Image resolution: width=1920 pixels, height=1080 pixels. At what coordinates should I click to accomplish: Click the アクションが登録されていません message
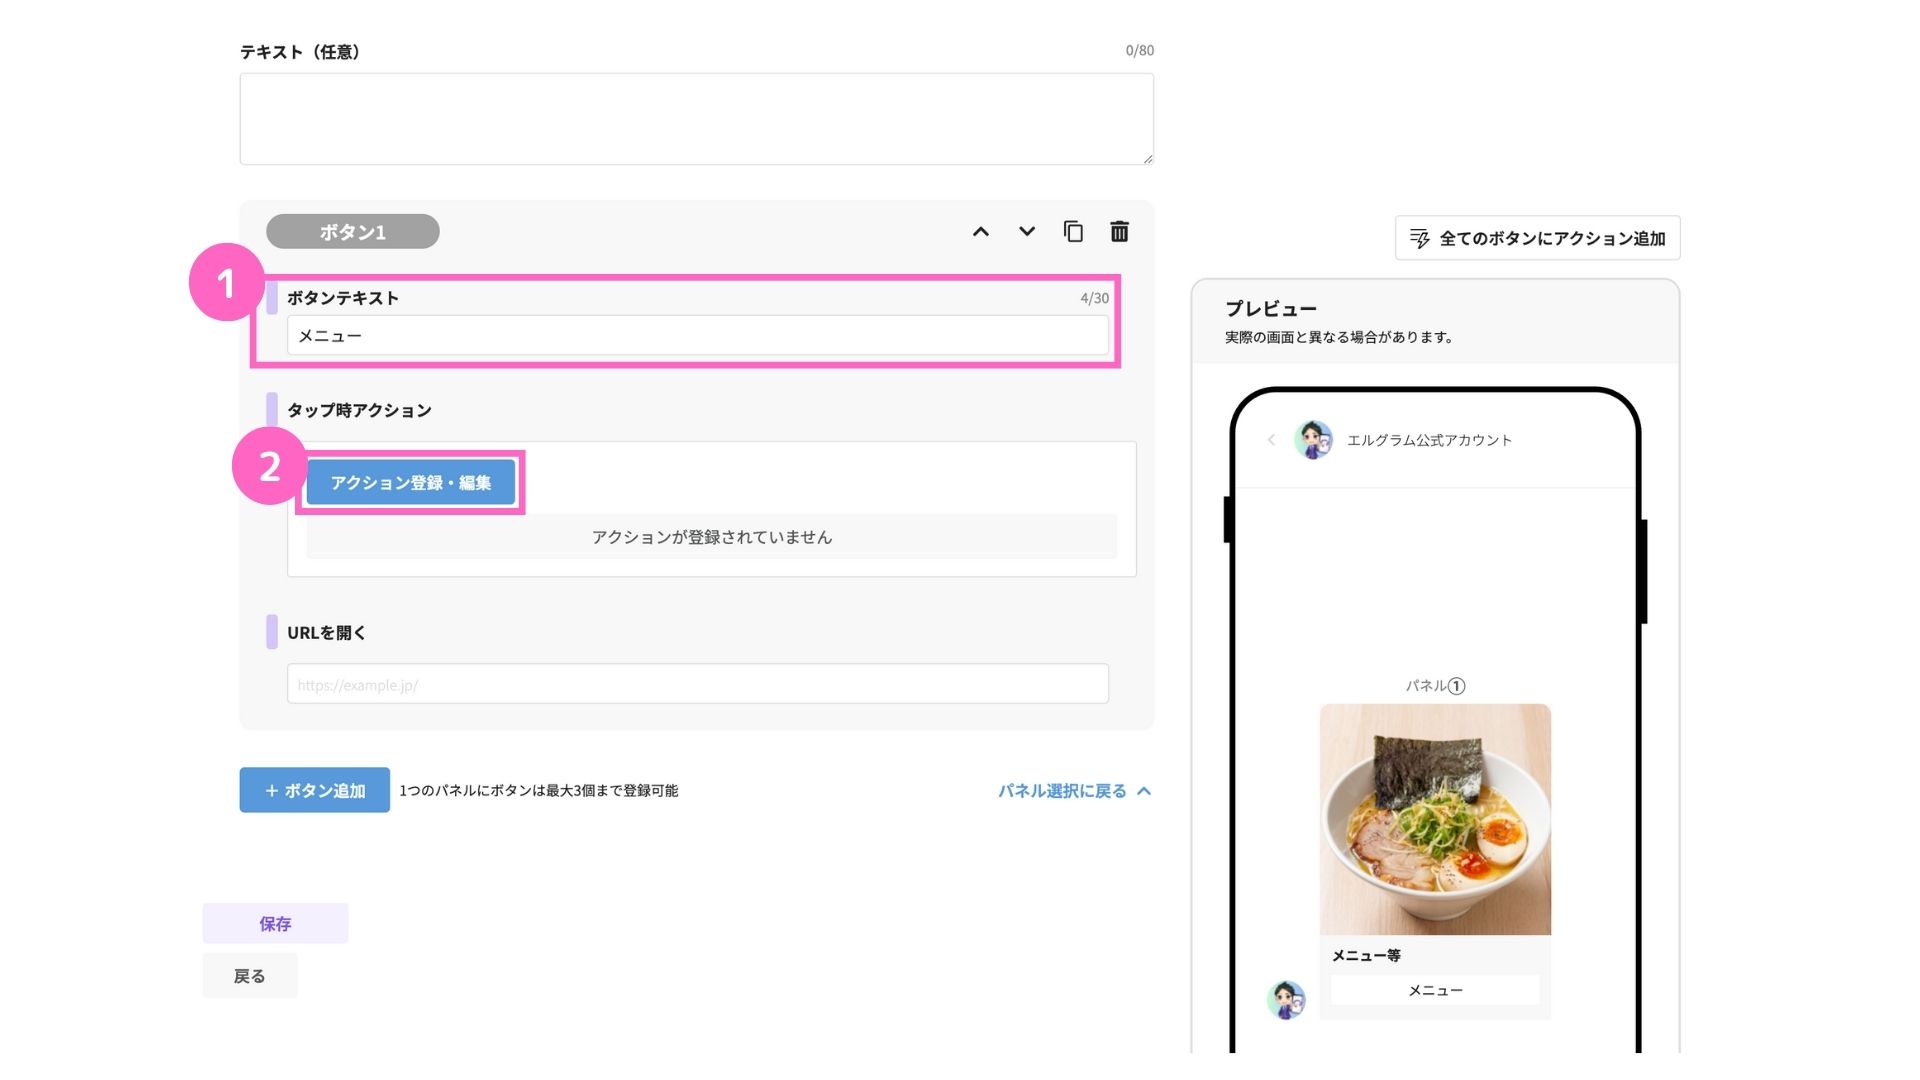[711, 537]
